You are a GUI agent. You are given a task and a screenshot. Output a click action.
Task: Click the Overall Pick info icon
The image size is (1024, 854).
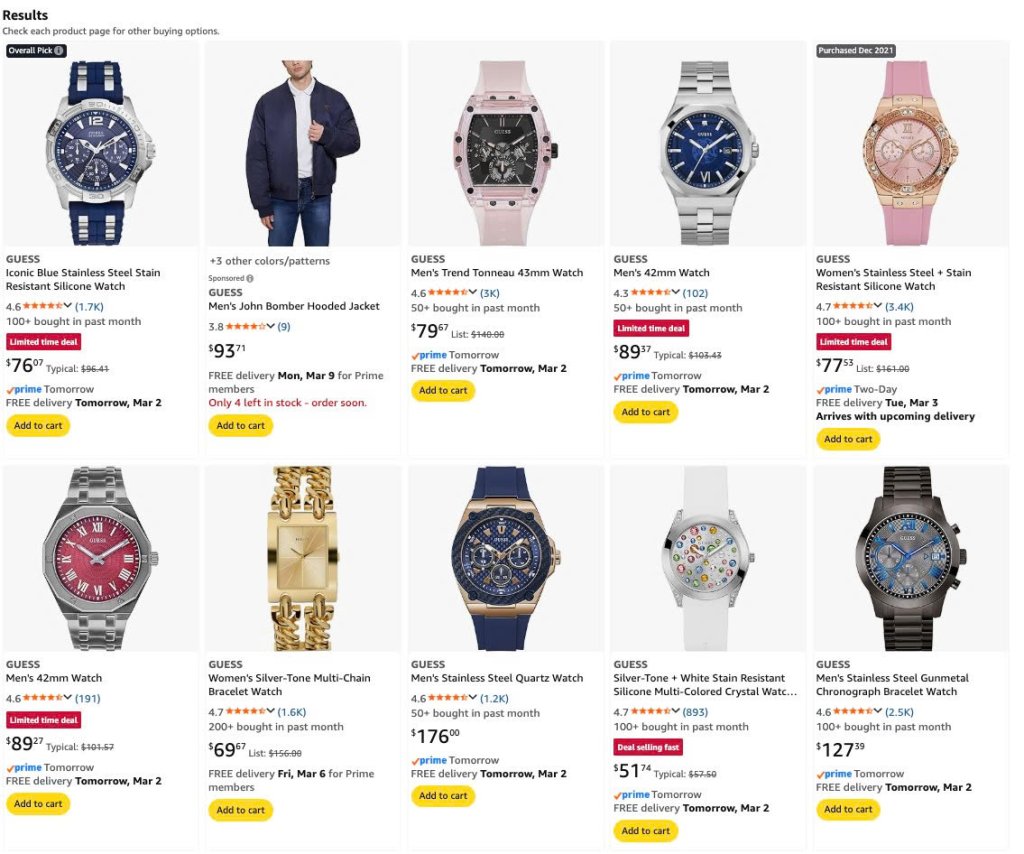click(59, 50)
